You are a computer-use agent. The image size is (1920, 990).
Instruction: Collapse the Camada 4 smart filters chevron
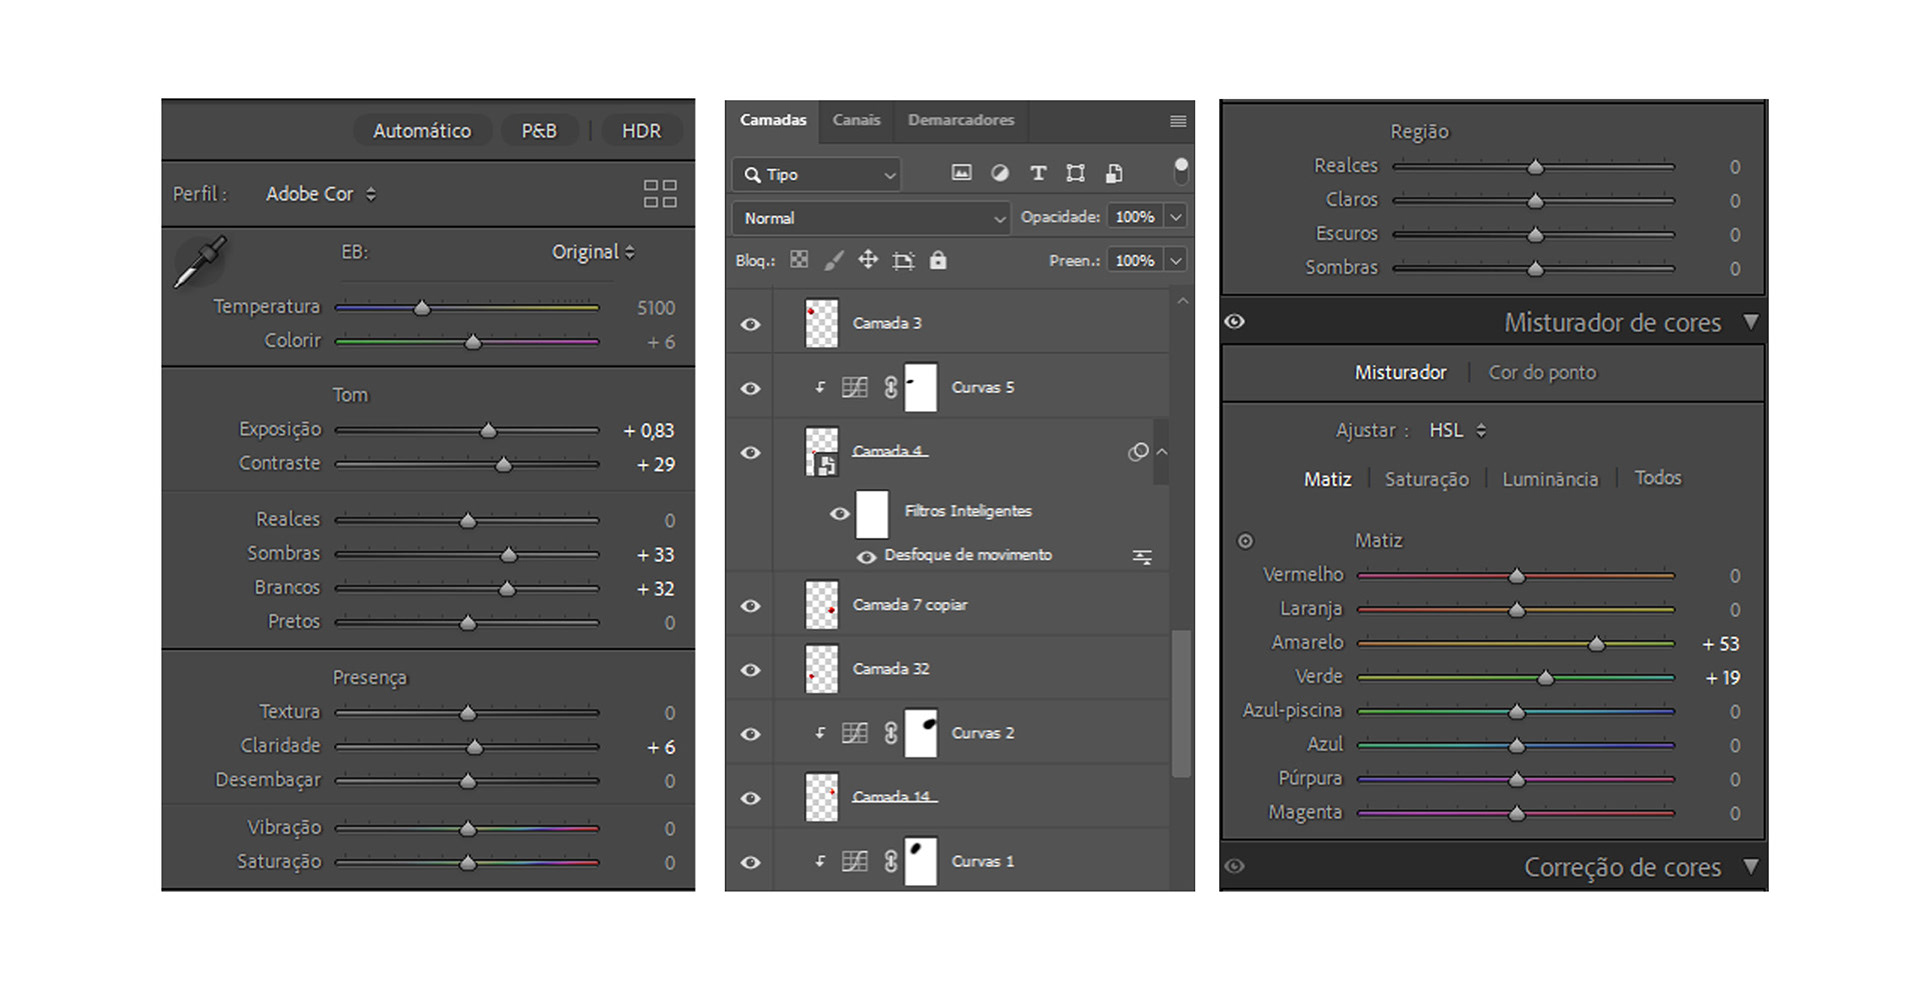pyautogui.click(x=1162, y=452)
